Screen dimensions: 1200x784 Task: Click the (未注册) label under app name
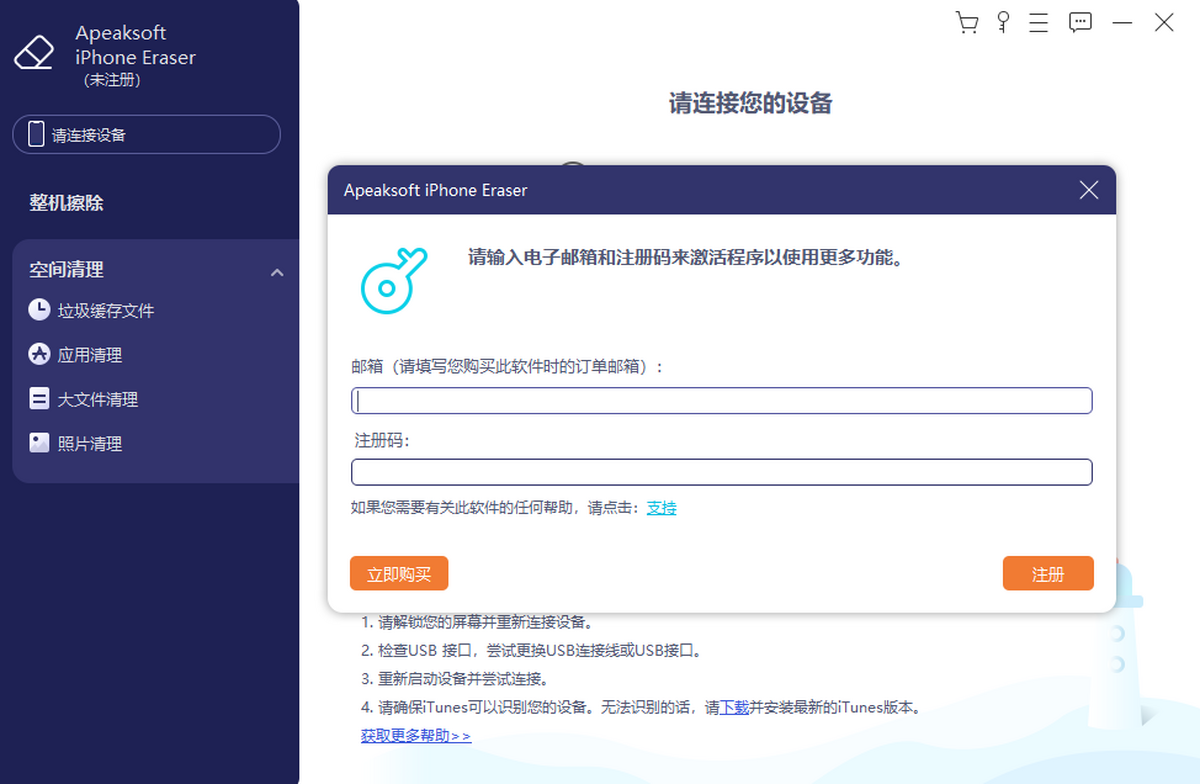[112, 80]
